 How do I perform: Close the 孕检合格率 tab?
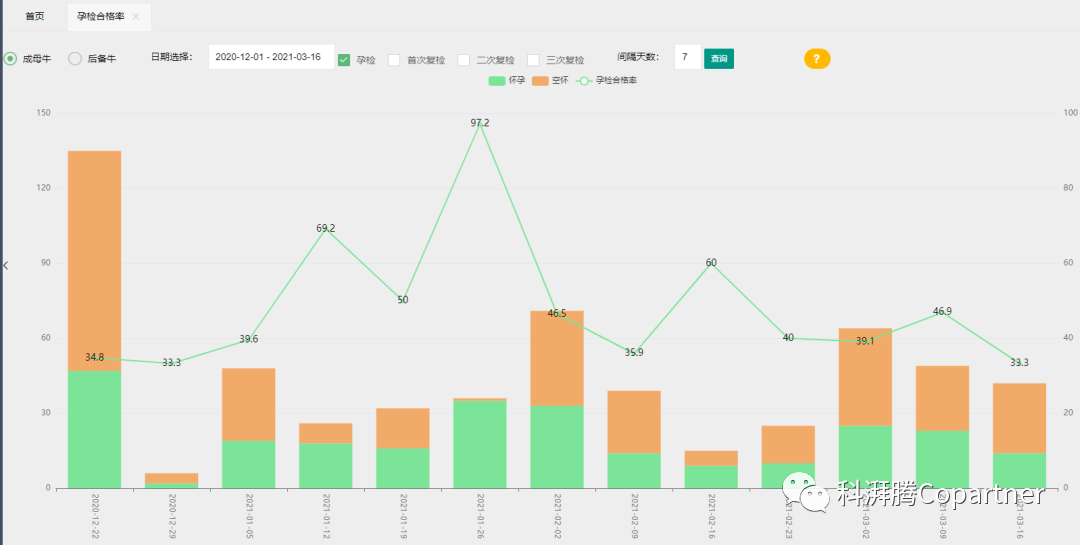point(136,17)
